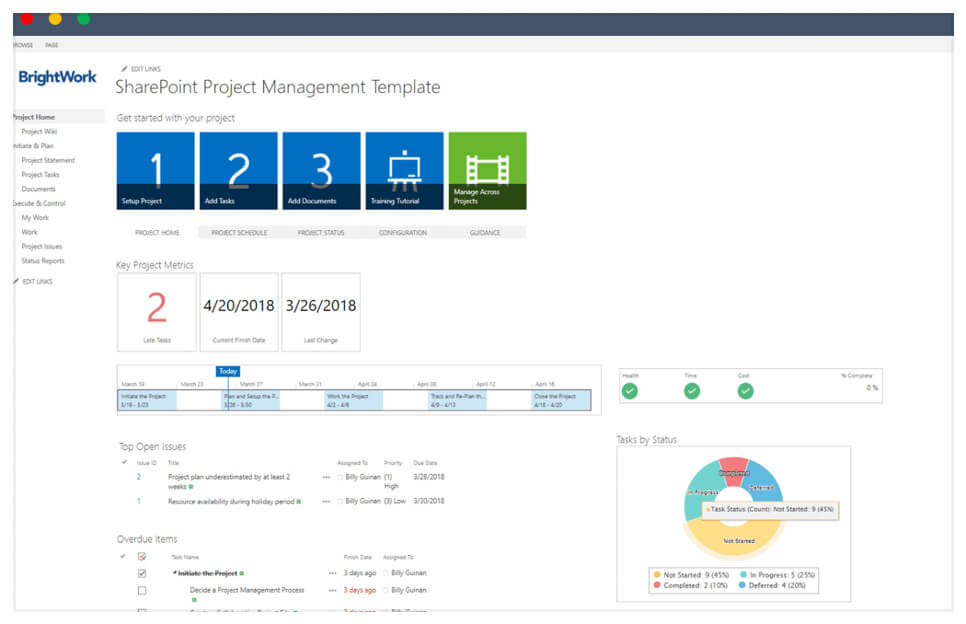Viewport: 966px width, 624px height.
Task: Check the Decide a Project Management Process checkbox
Action: 142,591
